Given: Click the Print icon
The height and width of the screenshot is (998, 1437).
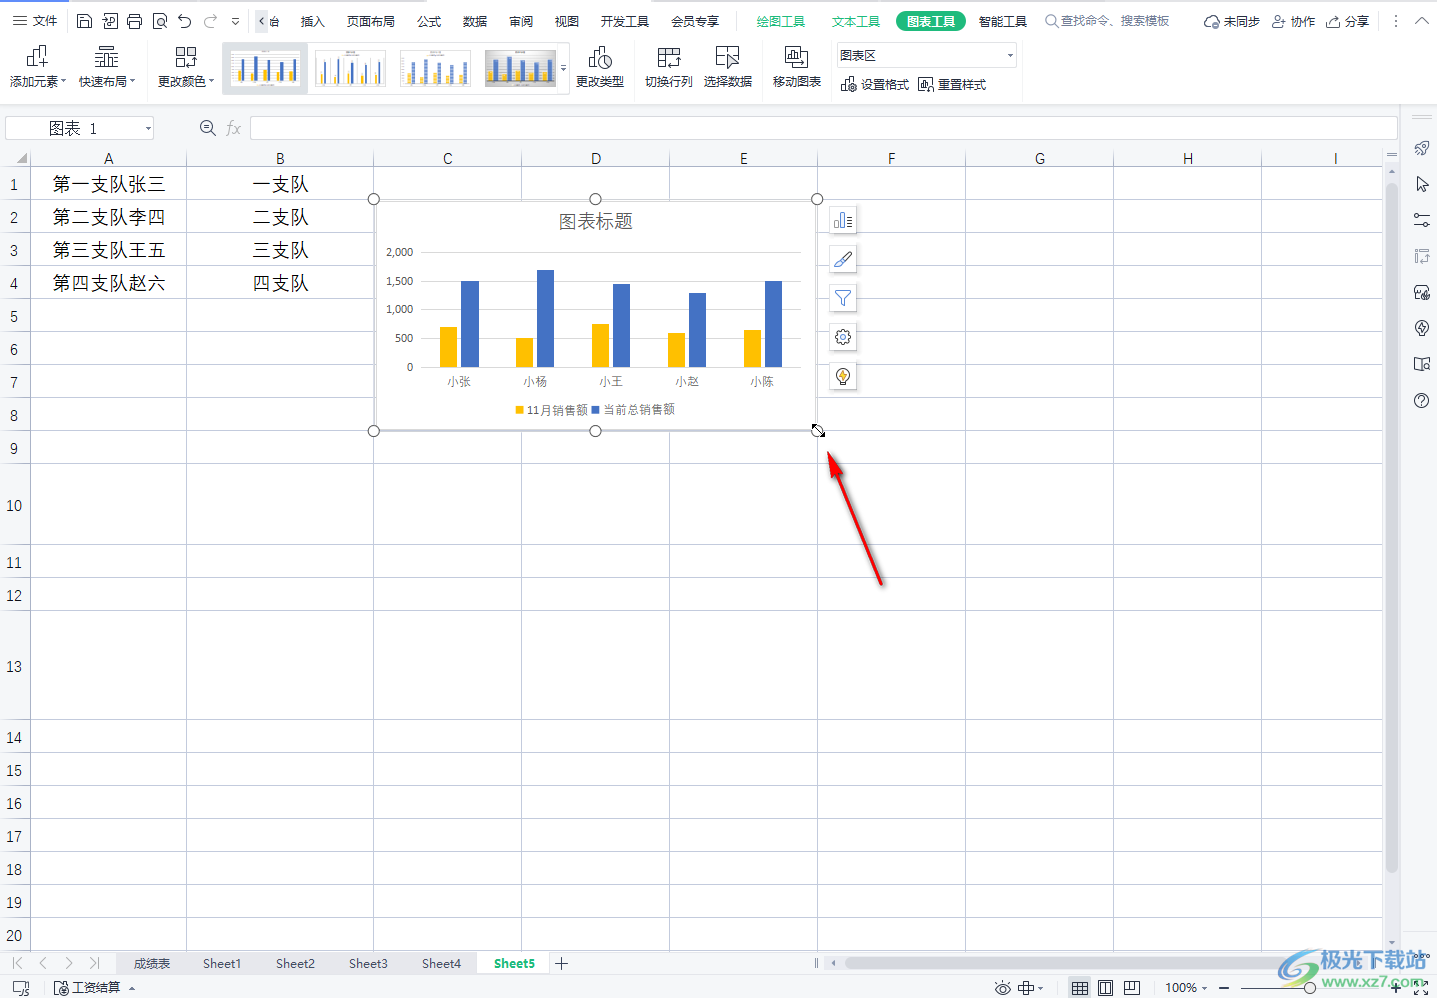Looking at the screenshot, I should point(134,21).
